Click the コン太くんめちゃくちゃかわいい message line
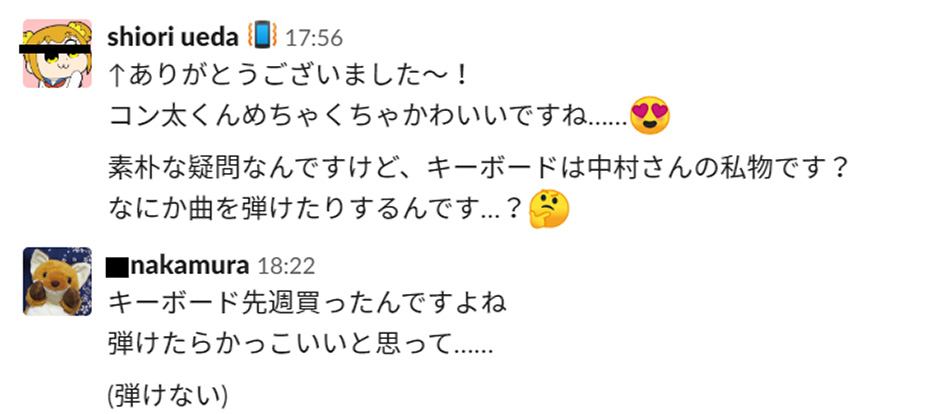Image resolution: width=930 pixels, height=414 pixels. pos(389,115)
